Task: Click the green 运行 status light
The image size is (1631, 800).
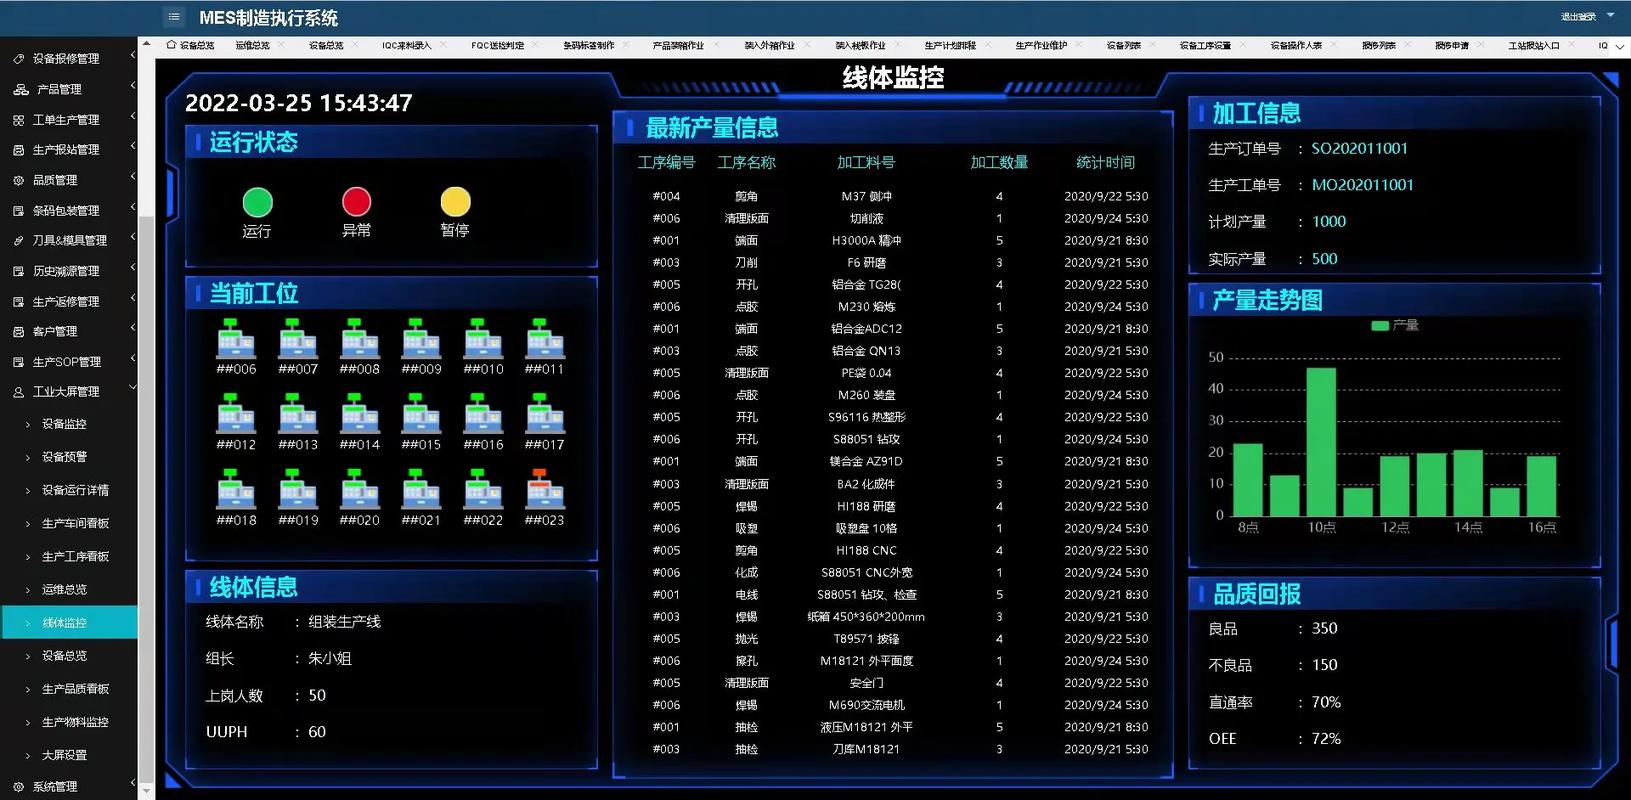Action: click(257, 203)
